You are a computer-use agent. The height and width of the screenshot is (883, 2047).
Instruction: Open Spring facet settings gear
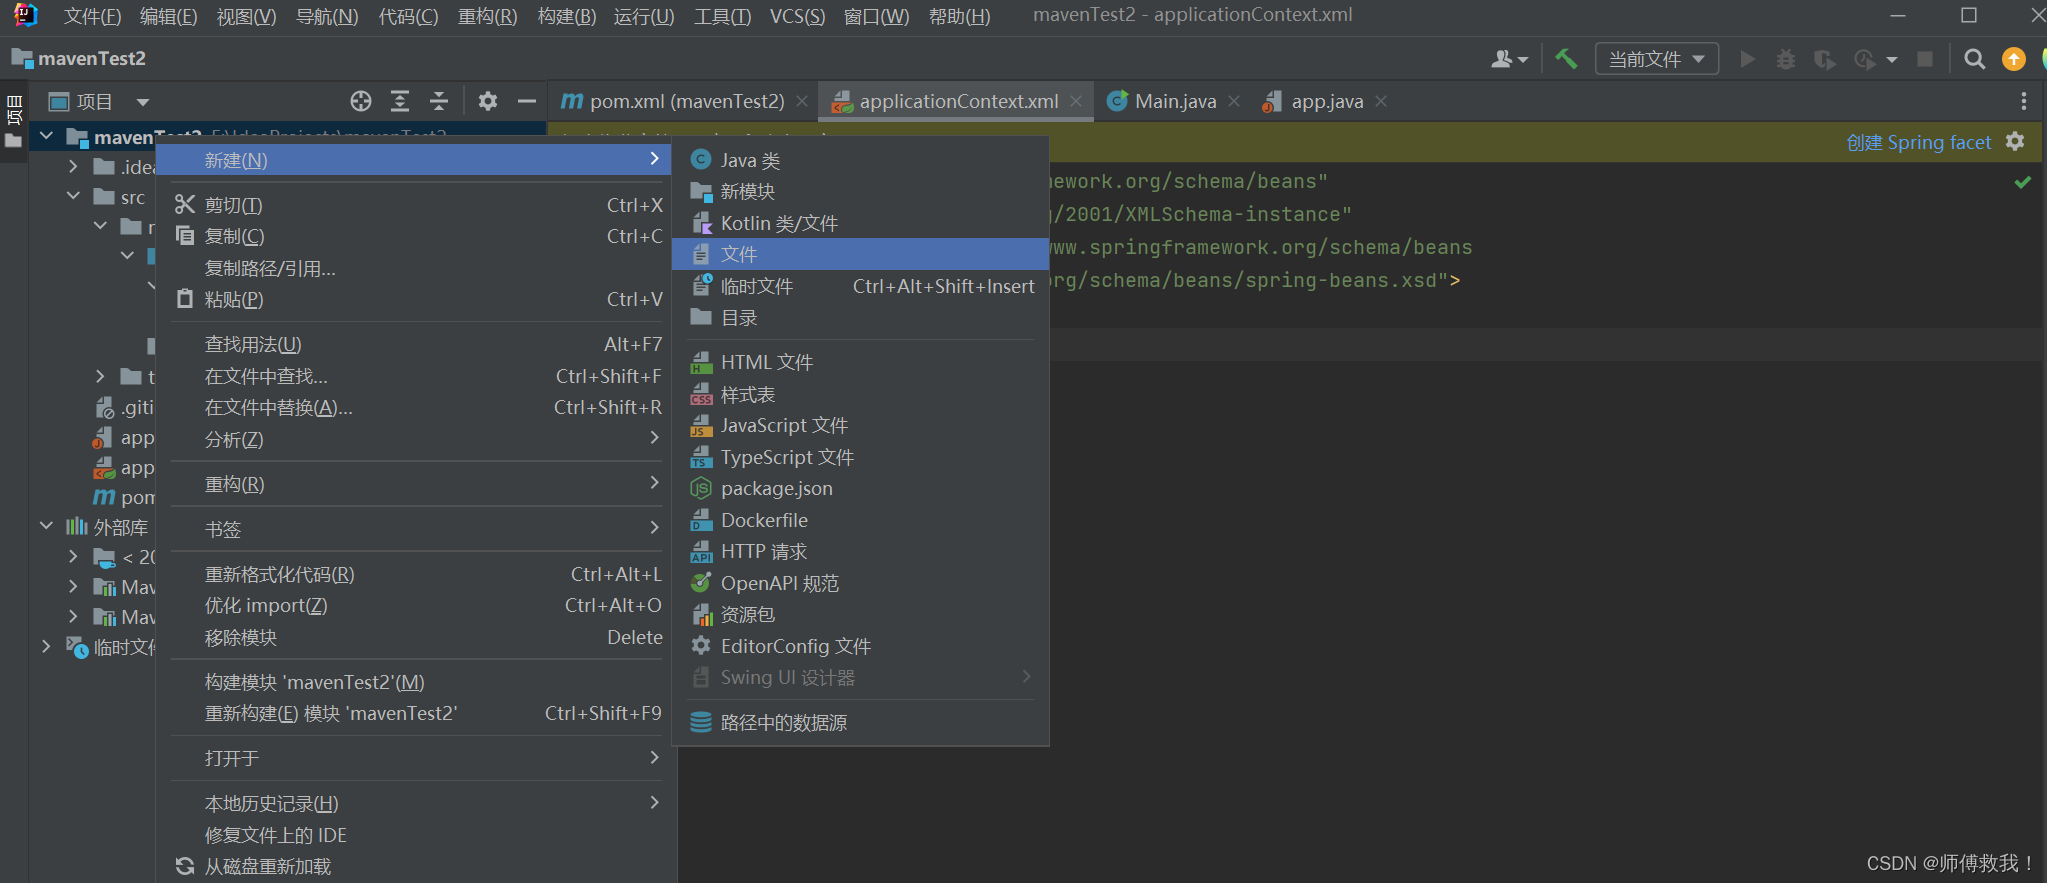click(x=2015, y=142)
